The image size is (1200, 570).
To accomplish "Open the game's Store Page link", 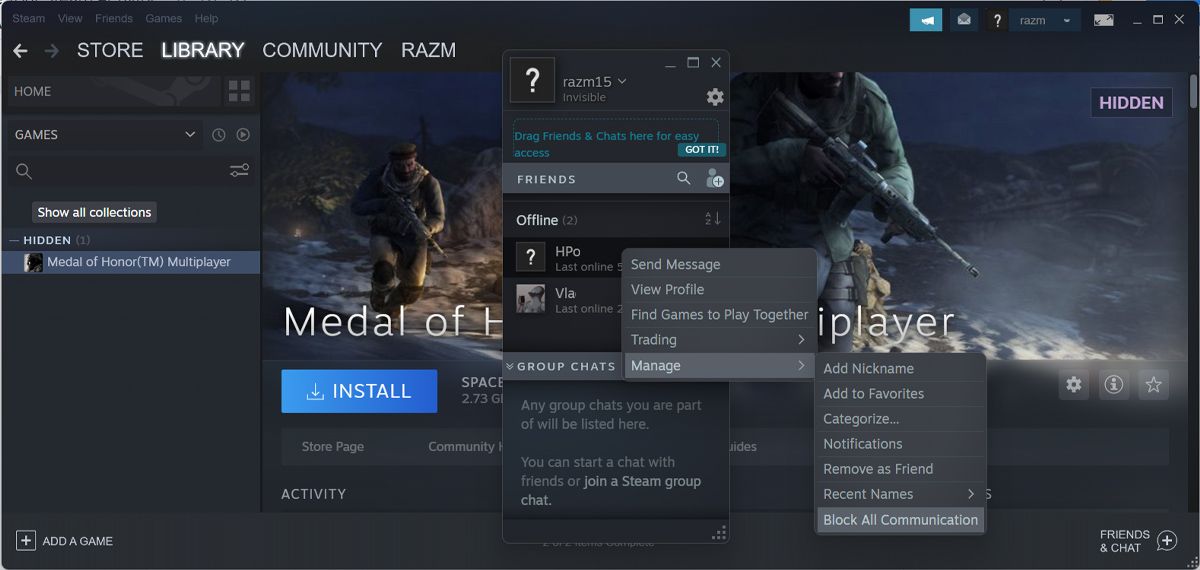I will [x=333, y=447].
